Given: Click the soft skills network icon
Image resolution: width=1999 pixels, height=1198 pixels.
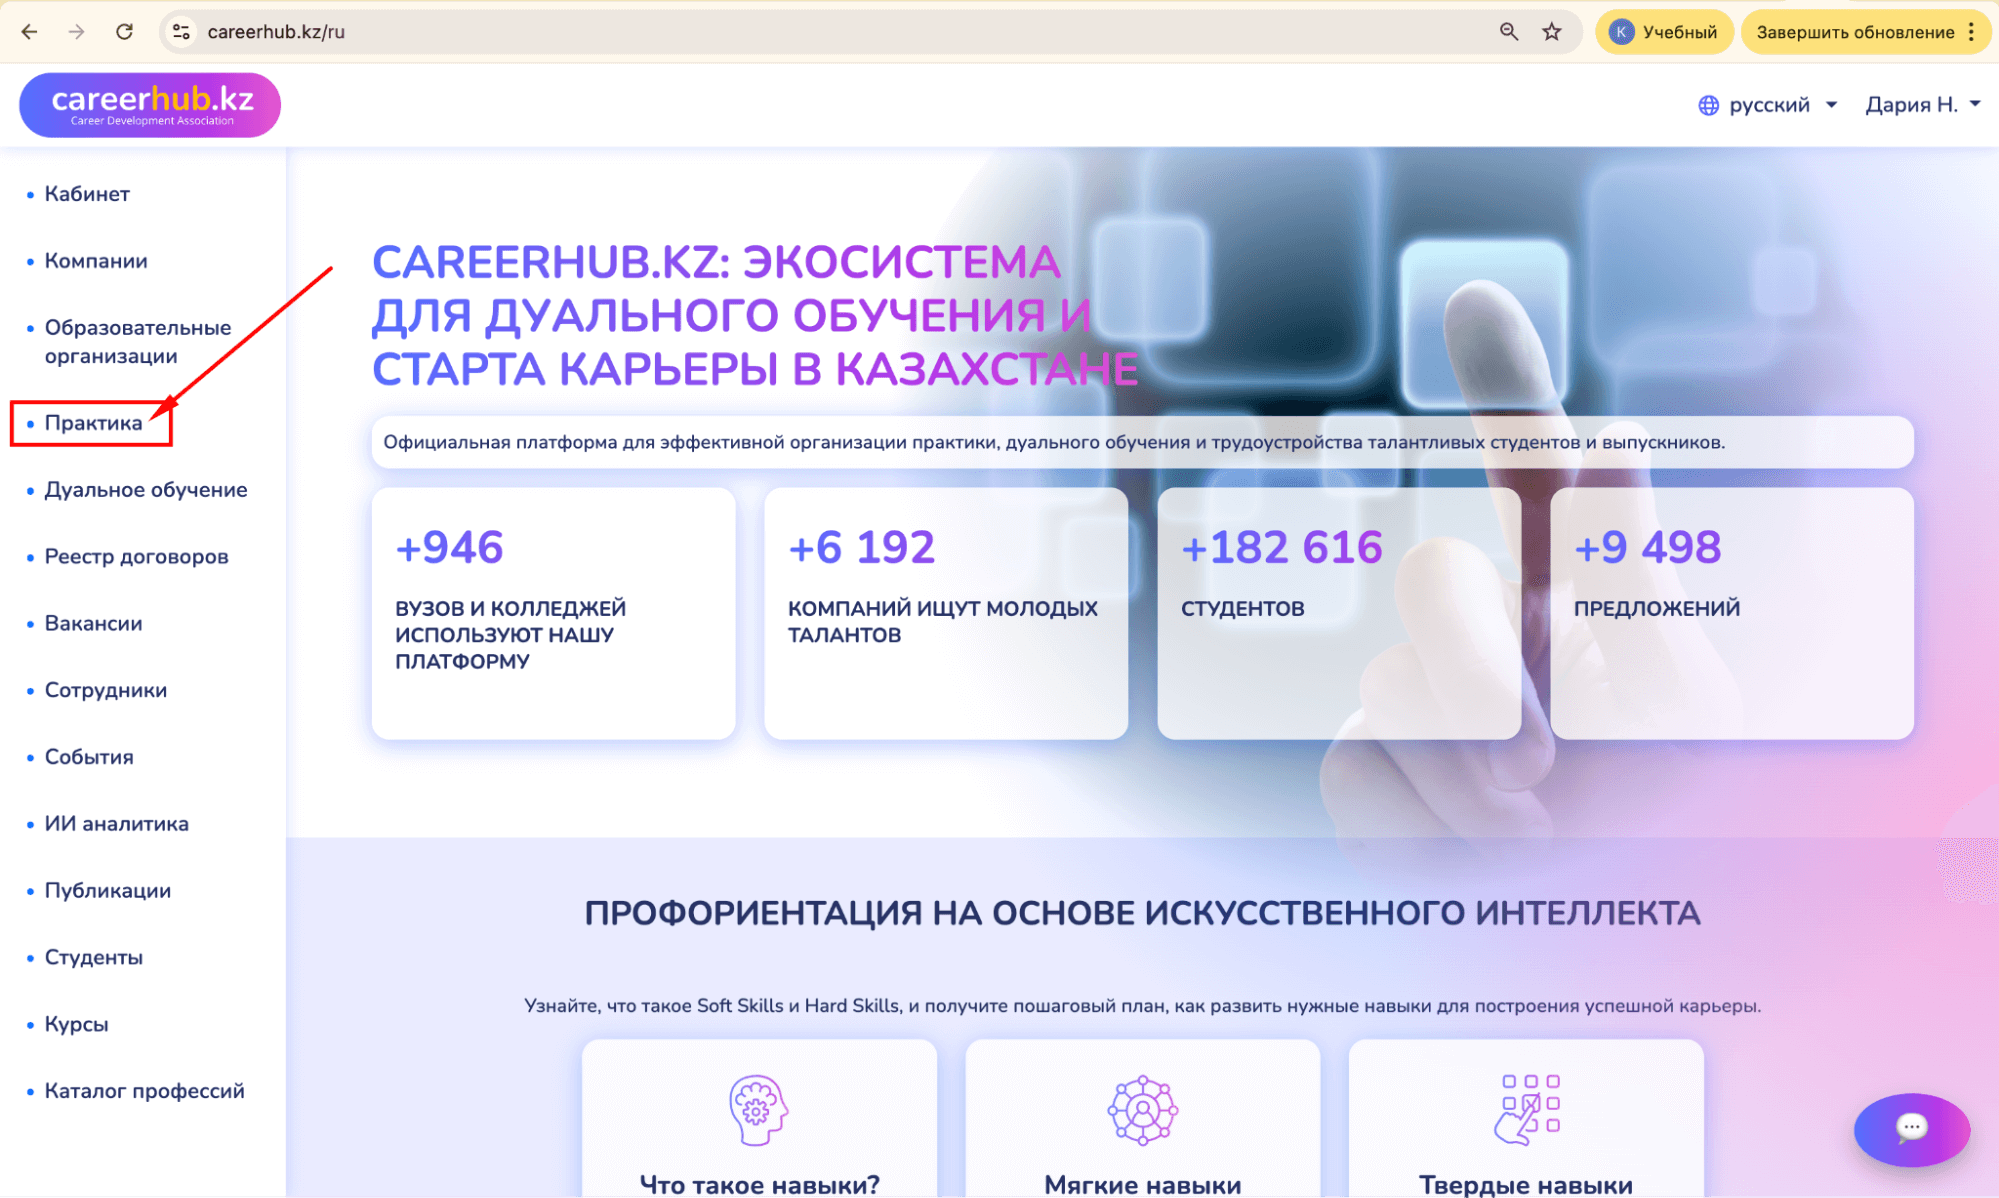Looking at the screenshot, I should pyautogui.click(x=1142, y=1109).
